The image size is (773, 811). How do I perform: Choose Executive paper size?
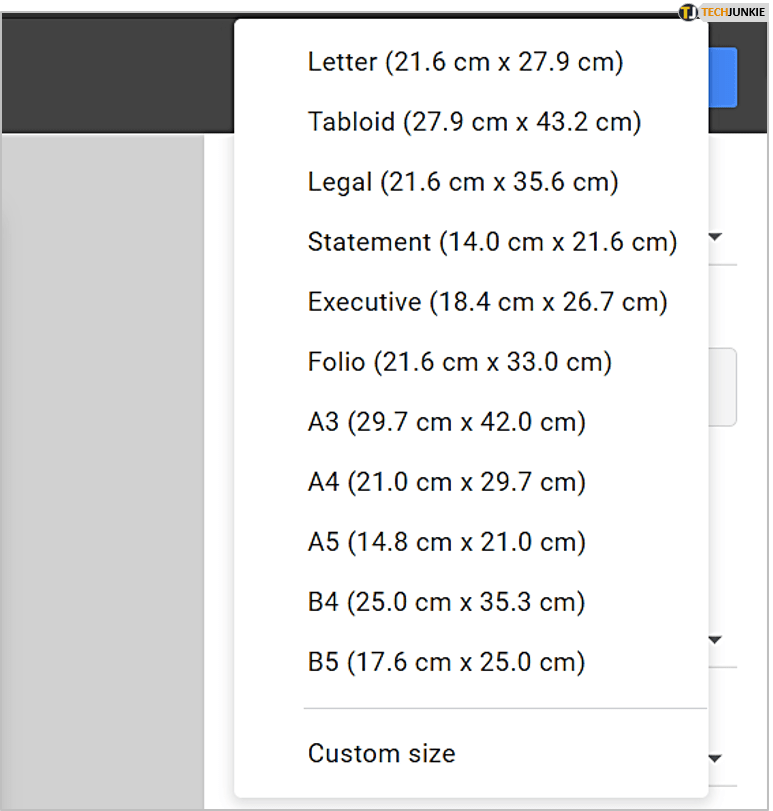pos(487,302)
